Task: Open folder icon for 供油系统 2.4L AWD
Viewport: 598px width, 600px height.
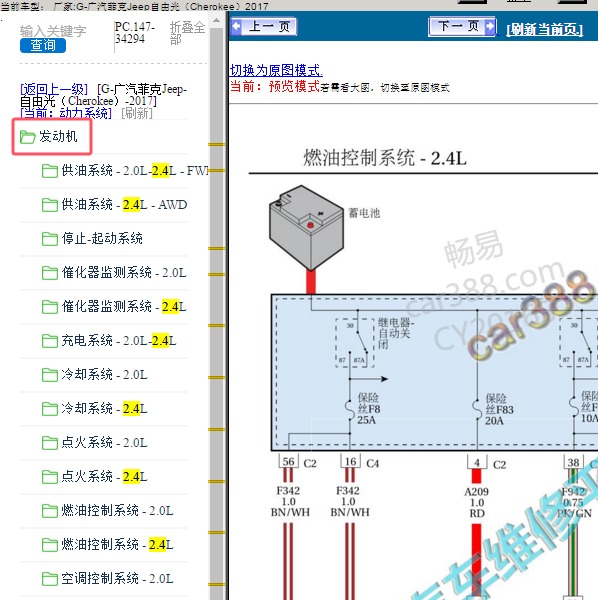Action: click(x=50, y=205)
